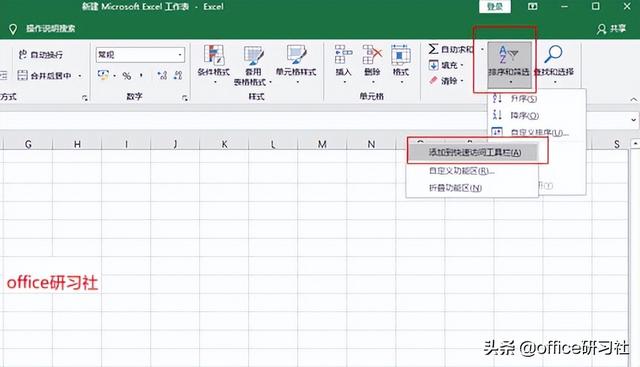Select column H header
The height and width of the screenshot is (367, 640).
pos(77,144)
